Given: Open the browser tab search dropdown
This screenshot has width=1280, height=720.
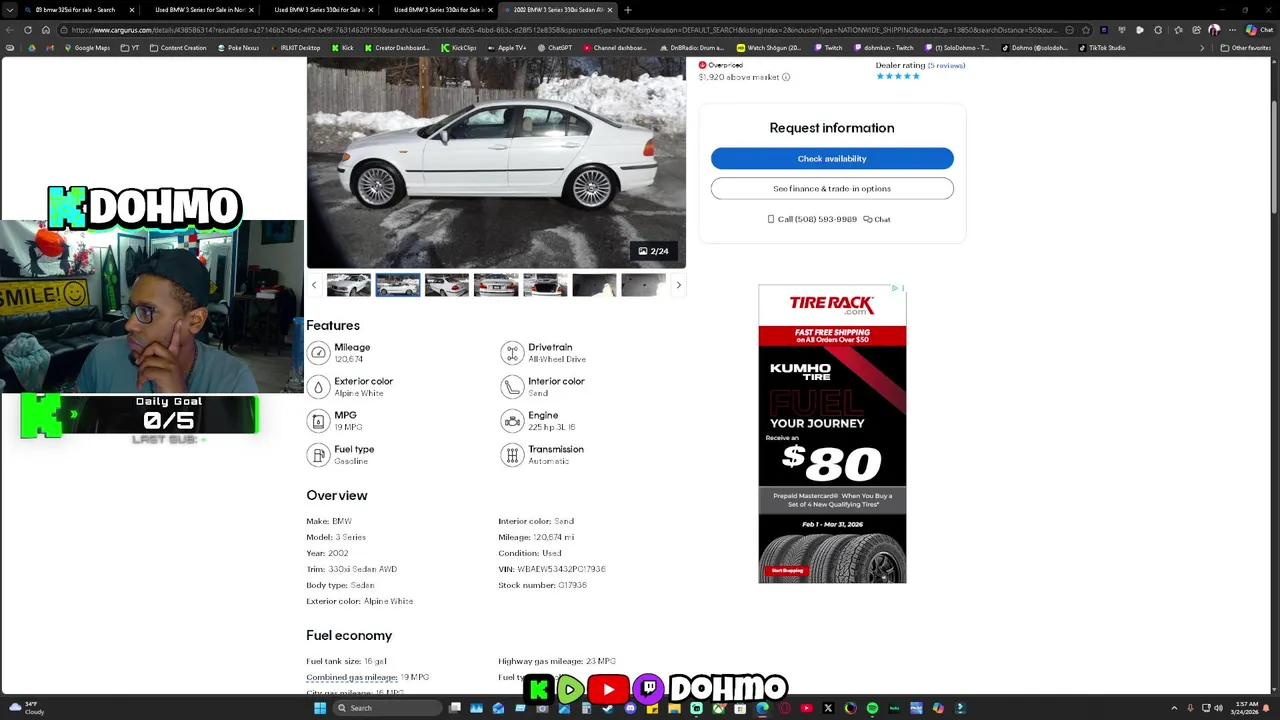Looking at the screenshot, I should click(12, 10).
